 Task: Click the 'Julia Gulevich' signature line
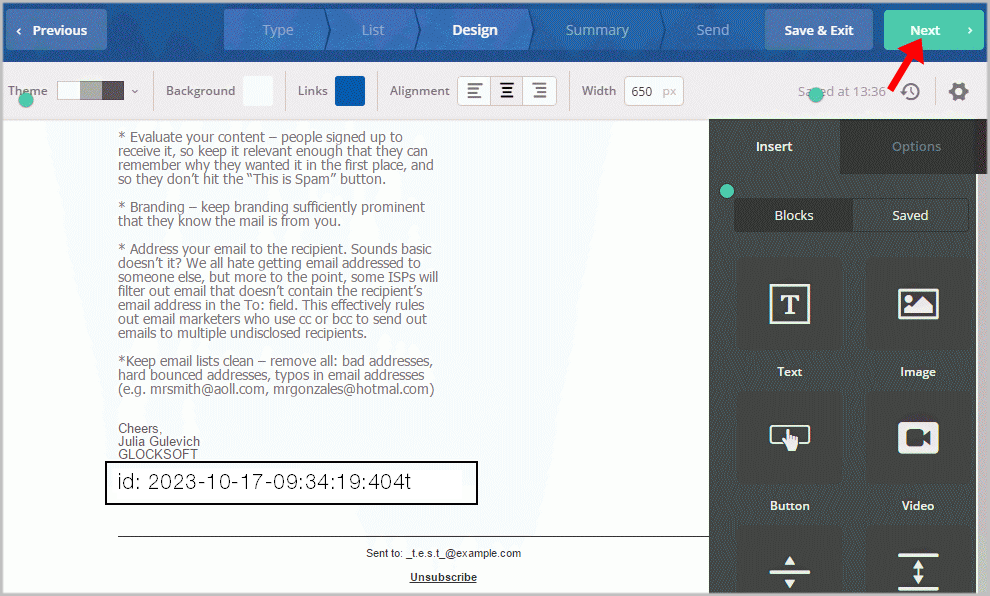coord(159,441)
